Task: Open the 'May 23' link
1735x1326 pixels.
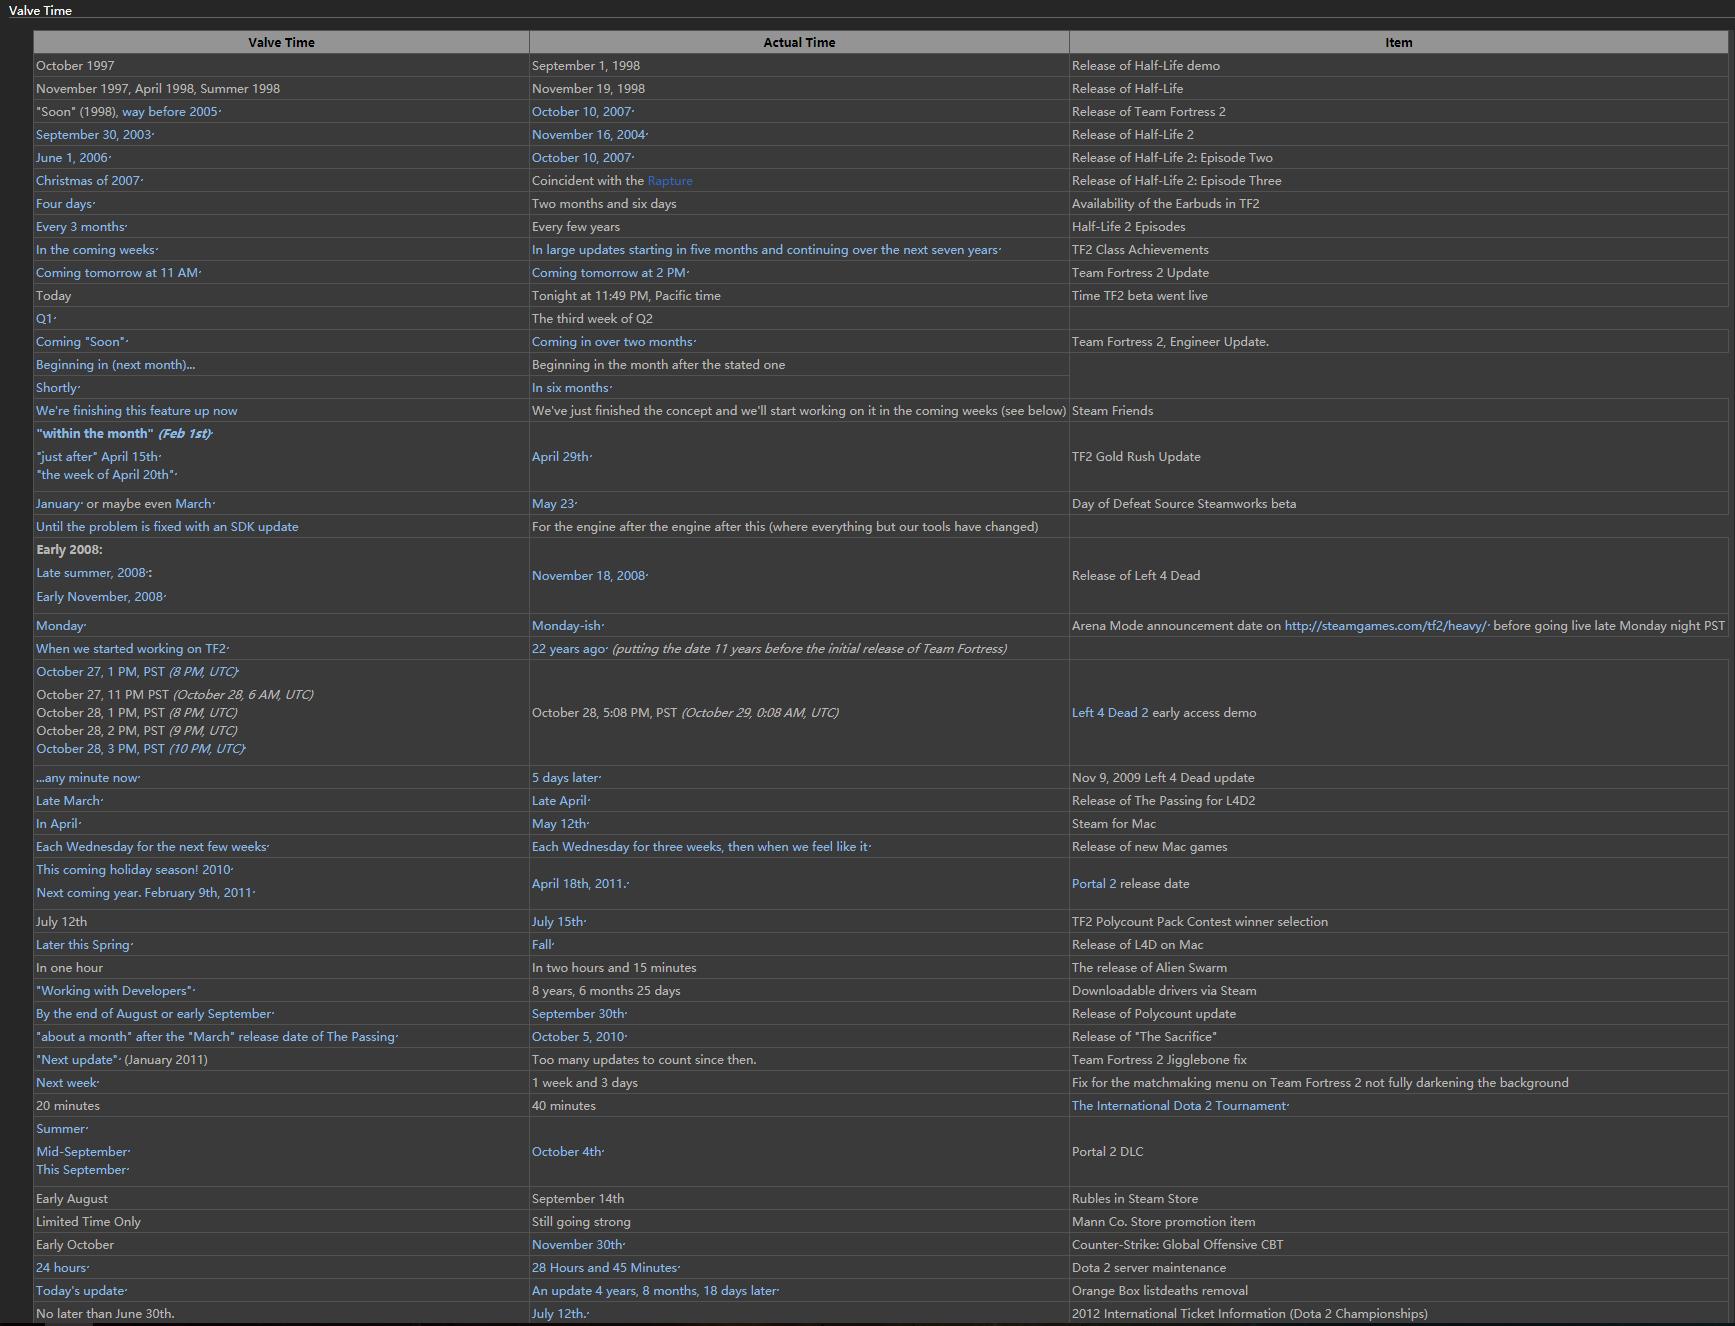Action: [553, 504]
